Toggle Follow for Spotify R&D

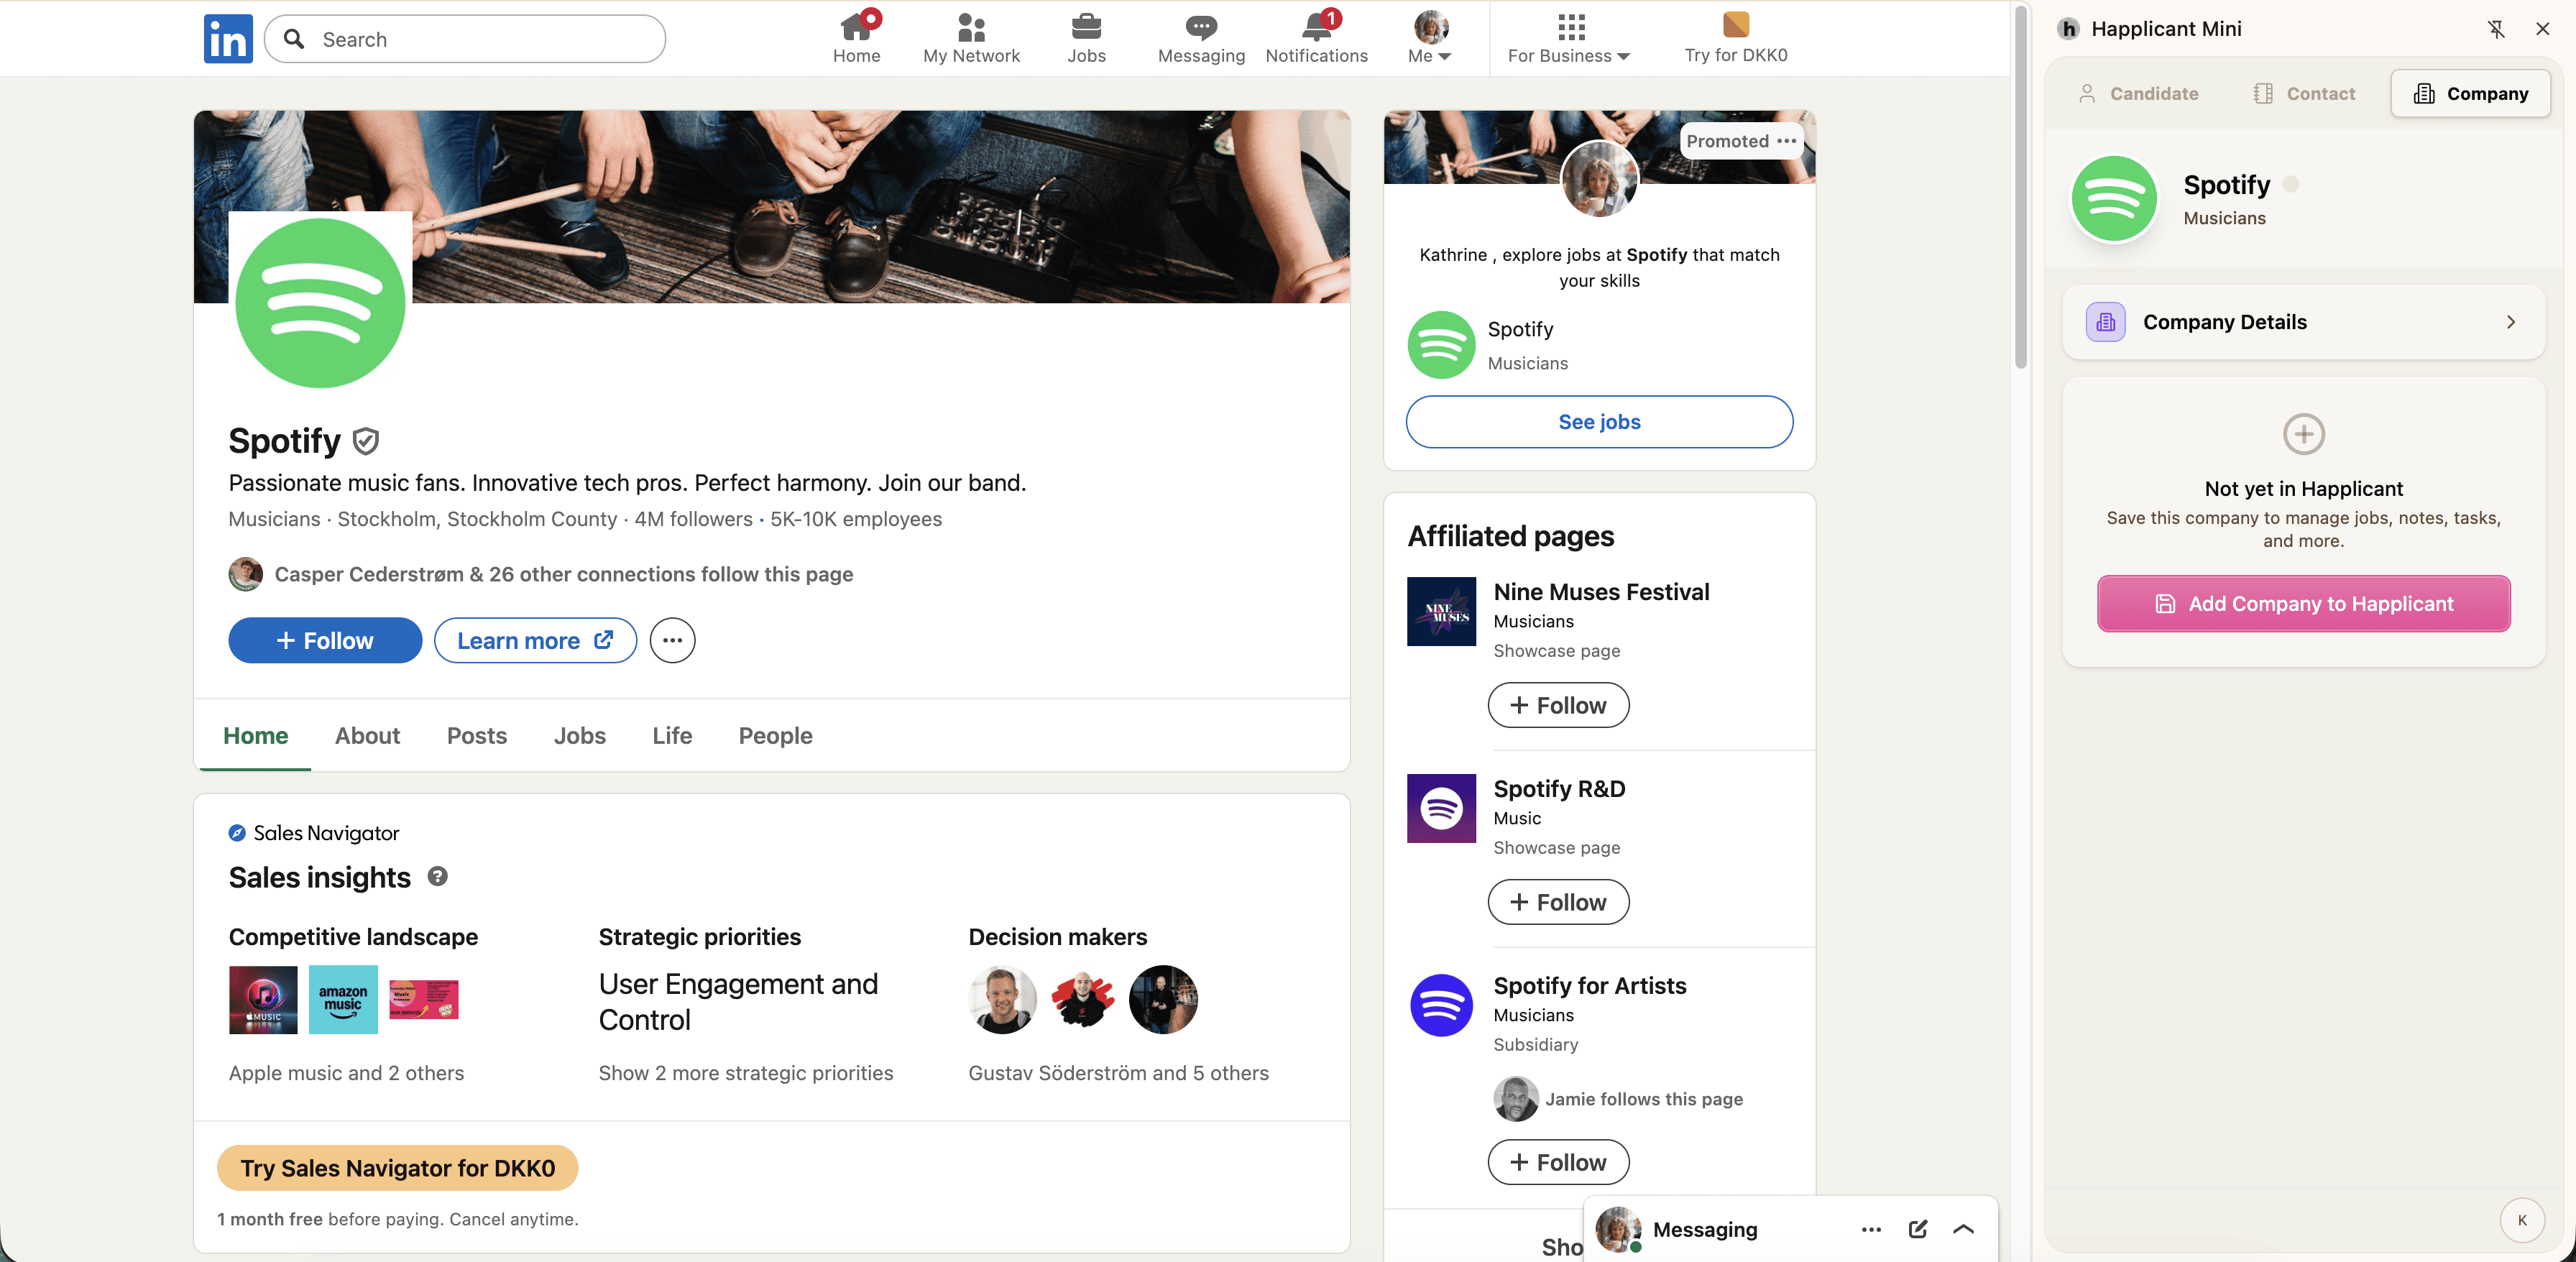(x=1557, y=902)
